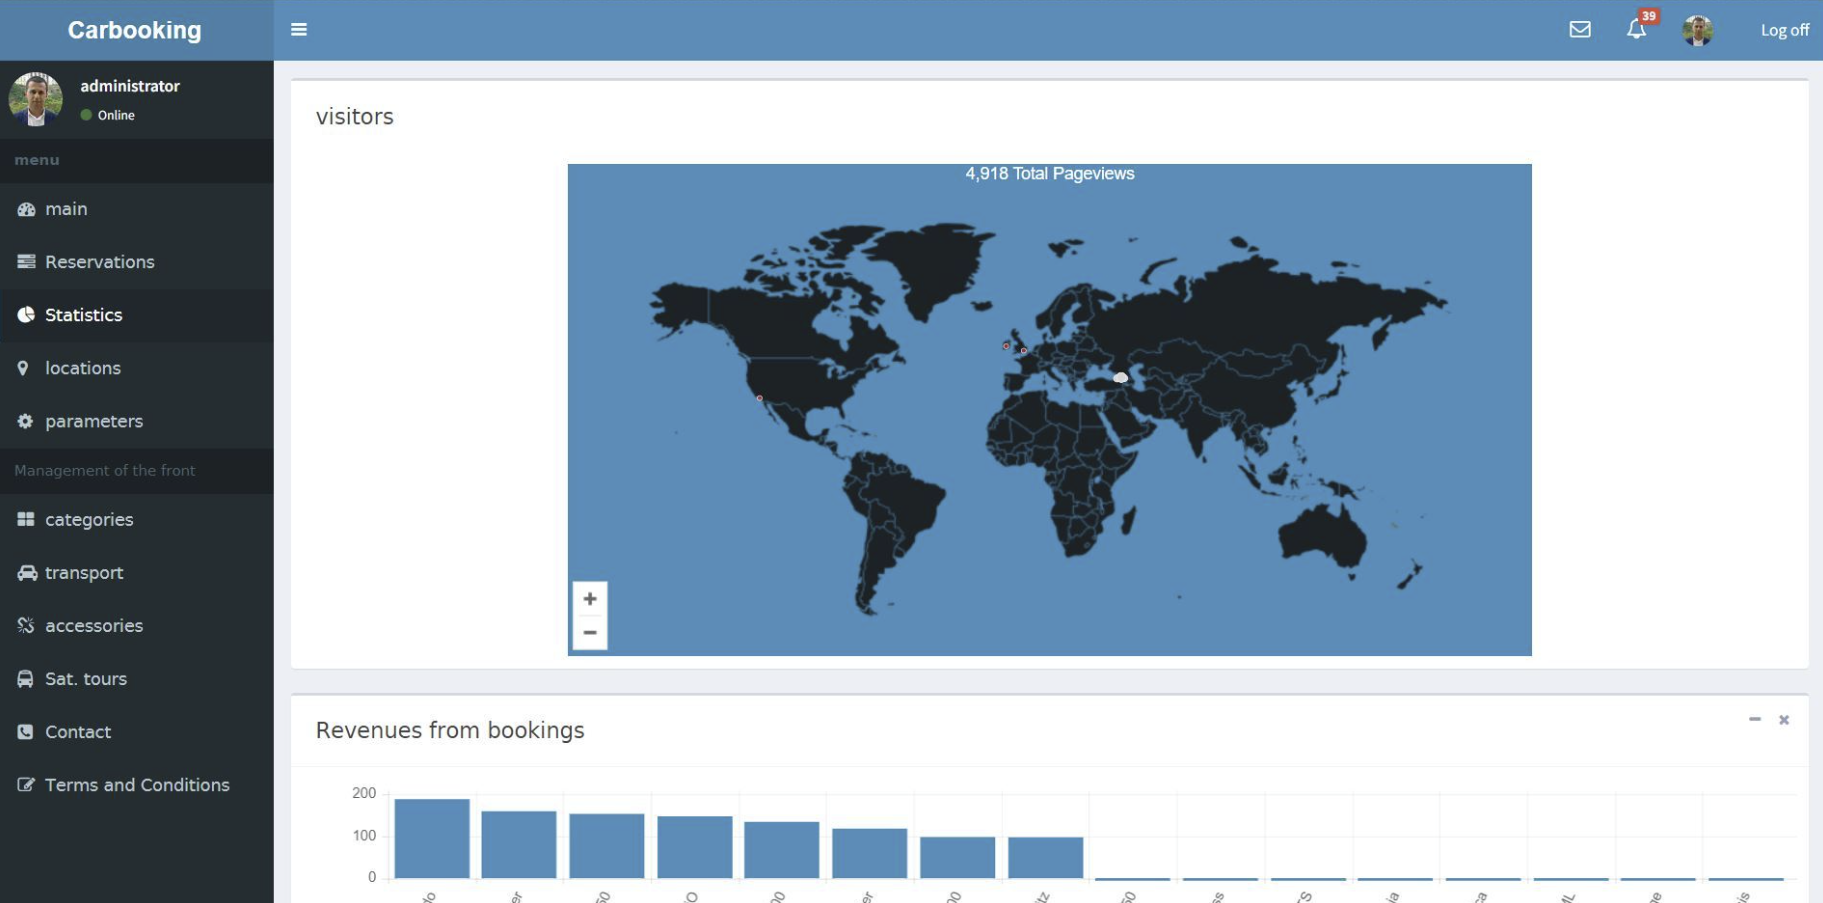Close the Revenues from bookings panel
The width and height of the screenshot is (1823, 903).
[x=1783, y=720]
